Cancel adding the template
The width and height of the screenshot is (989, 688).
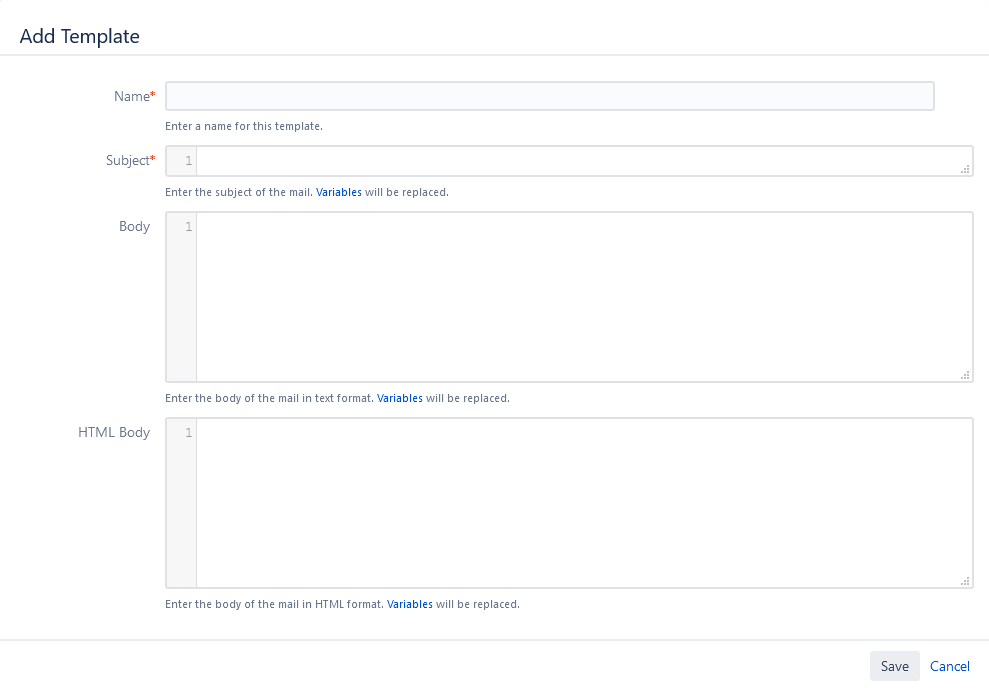point(950,666)
